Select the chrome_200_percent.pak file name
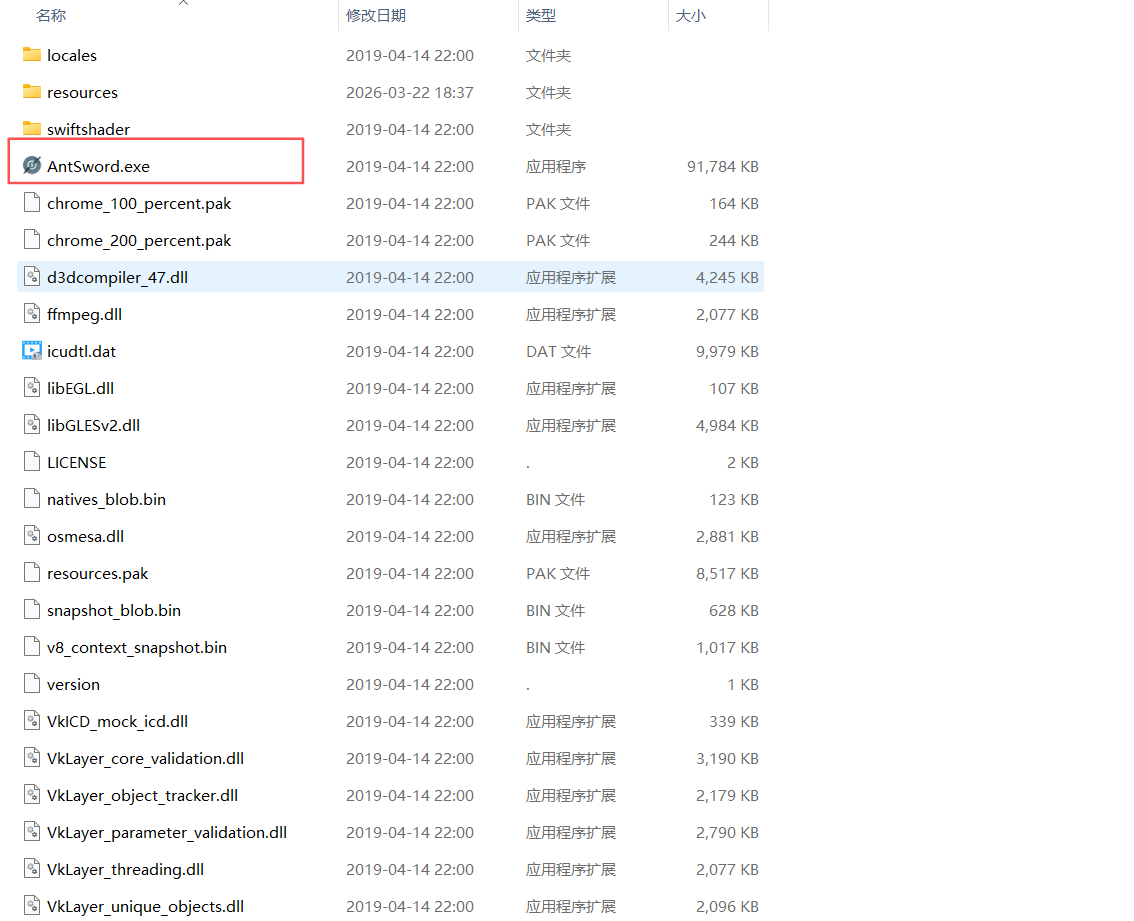The image size is (1134, 921). click(139, 241)
